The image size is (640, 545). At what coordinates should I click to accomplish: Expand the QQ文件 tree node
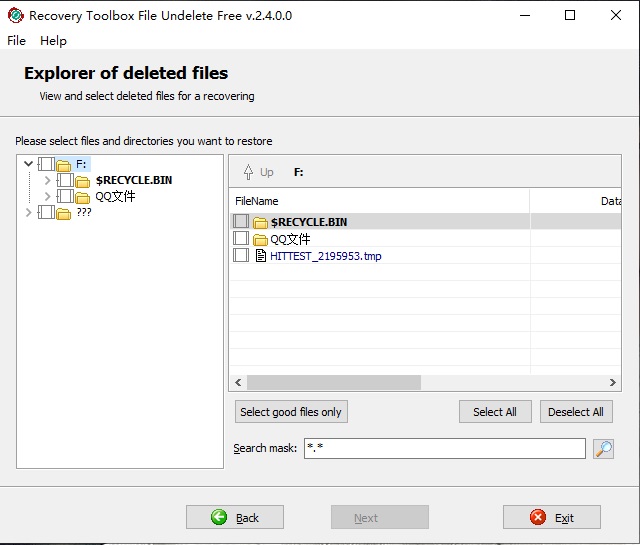pyautogui.click(x=47, y=196)
